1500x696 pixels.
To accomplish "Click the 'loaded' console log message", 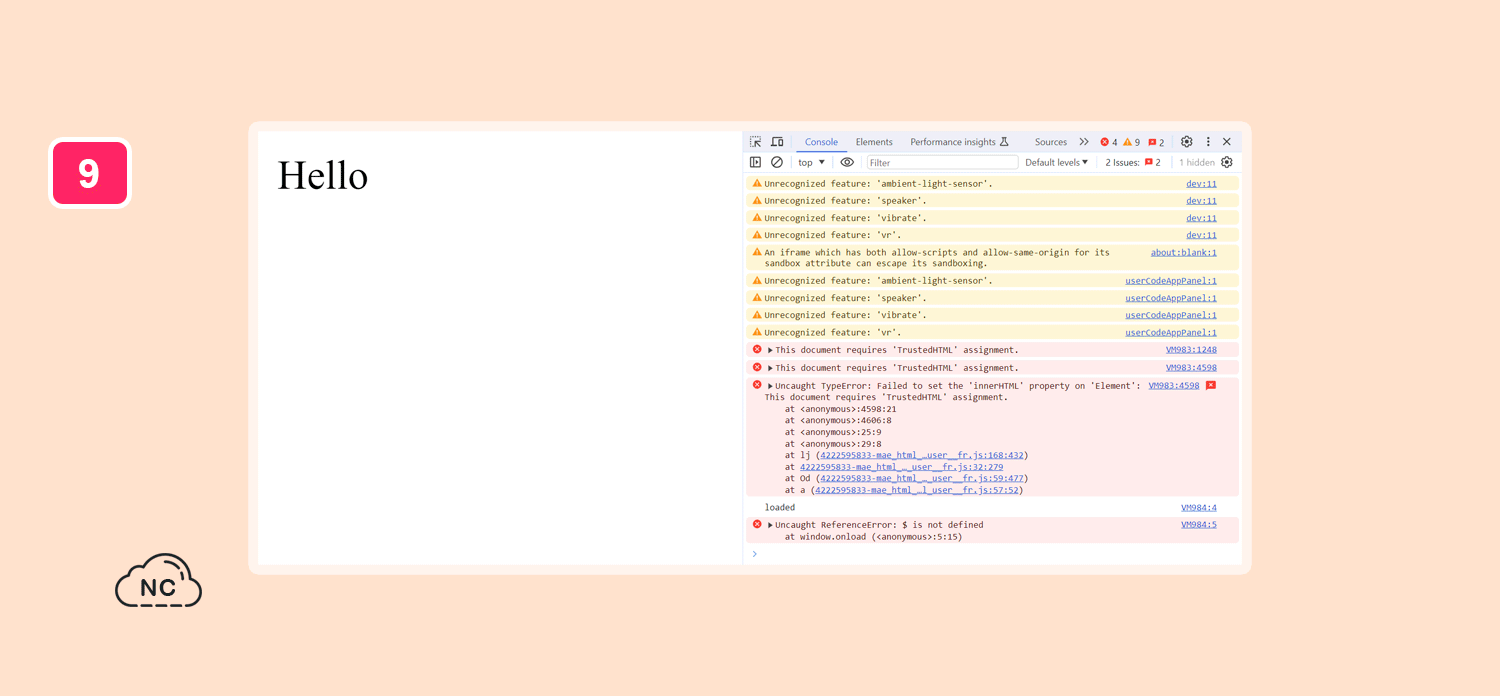I will pos(780,508).
